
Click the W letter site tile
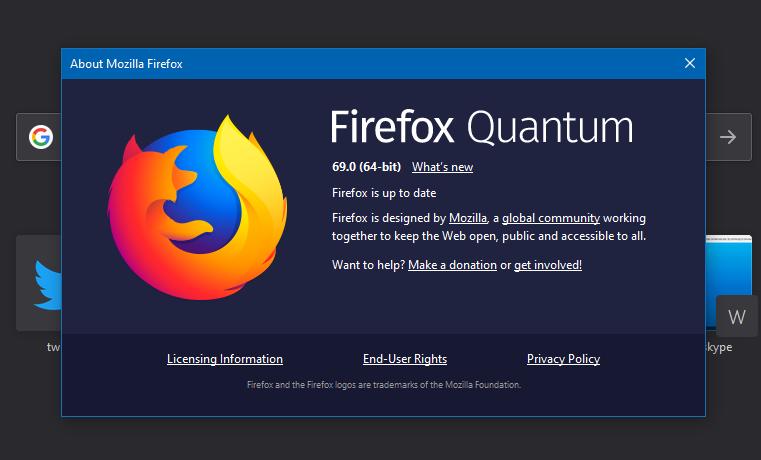[737, 316]
